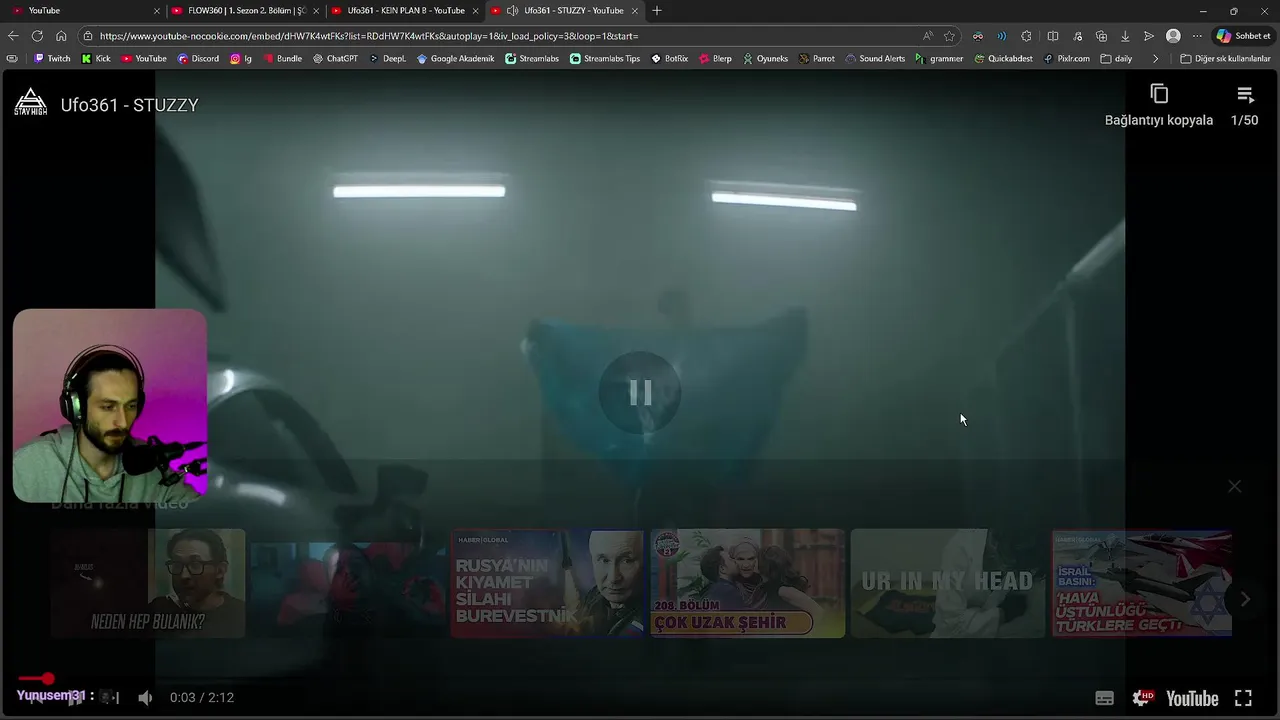This screenshot has width=1280, height=720.
Task: Open the grammer bookmark
Action: point(939,58)
